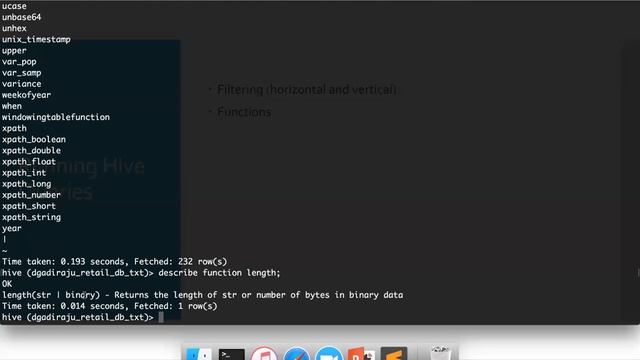640x360 pixels.
Task: Click the 'upper' function name
Action: (14, 51)
